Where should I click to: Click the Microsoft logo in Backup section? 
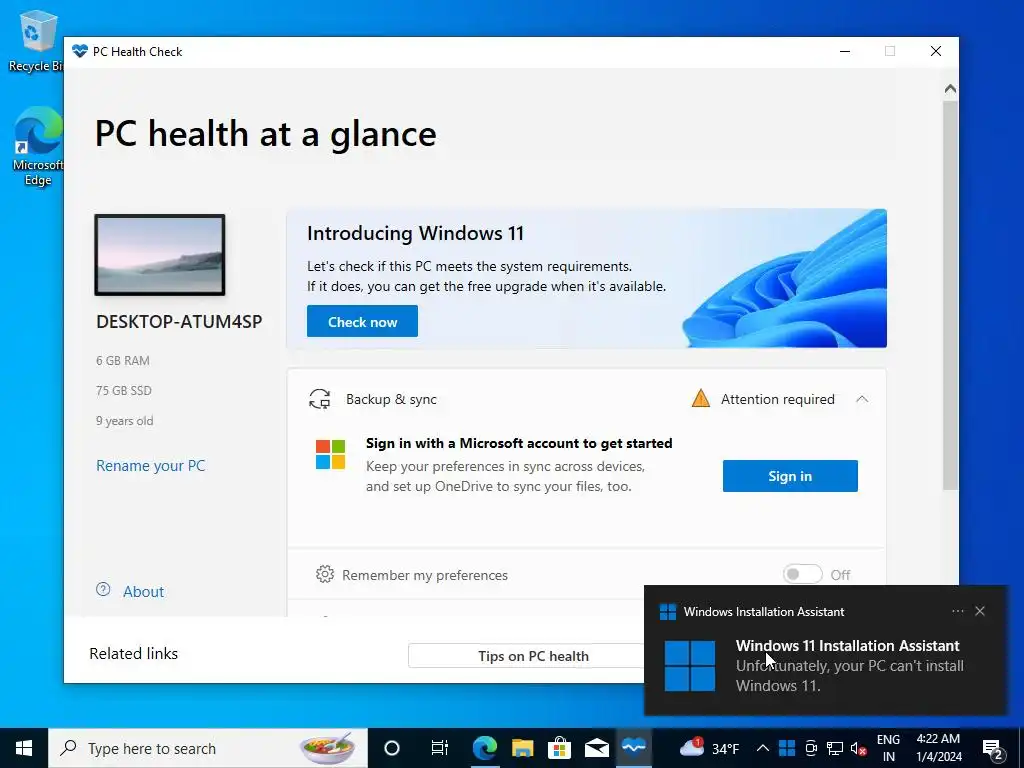[x=330, y=455]
